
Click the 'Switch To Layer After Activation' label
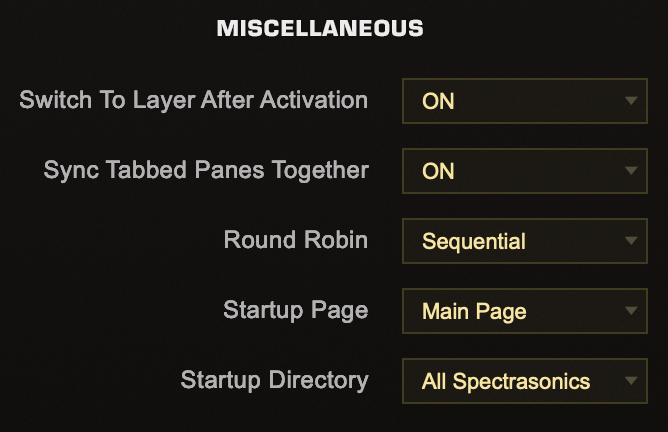(x=194, y=100)
